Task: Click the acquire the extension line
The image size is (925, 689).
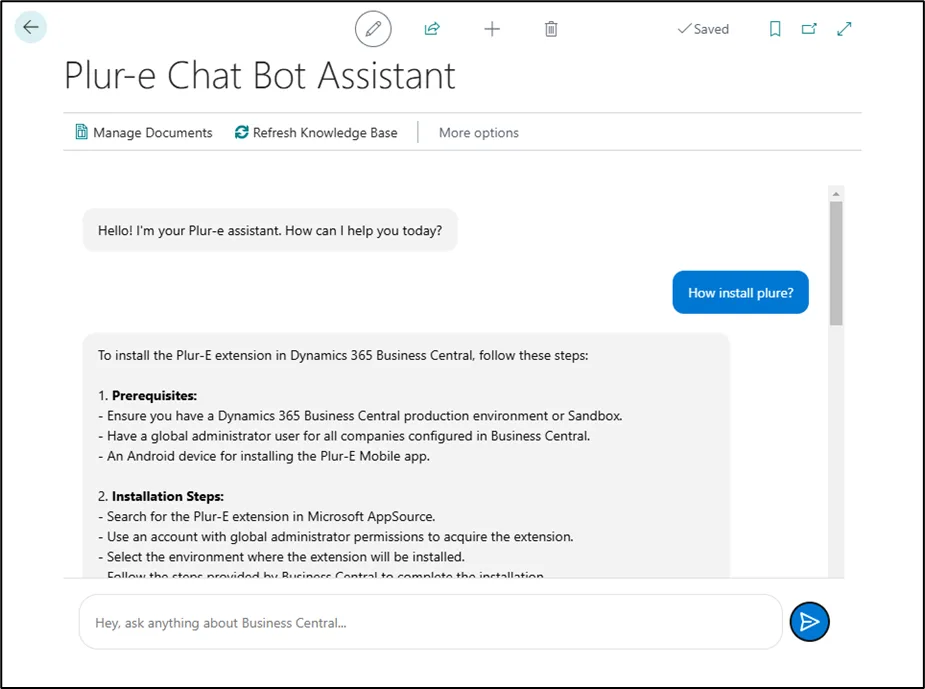Action: click(x=336, y=537)
